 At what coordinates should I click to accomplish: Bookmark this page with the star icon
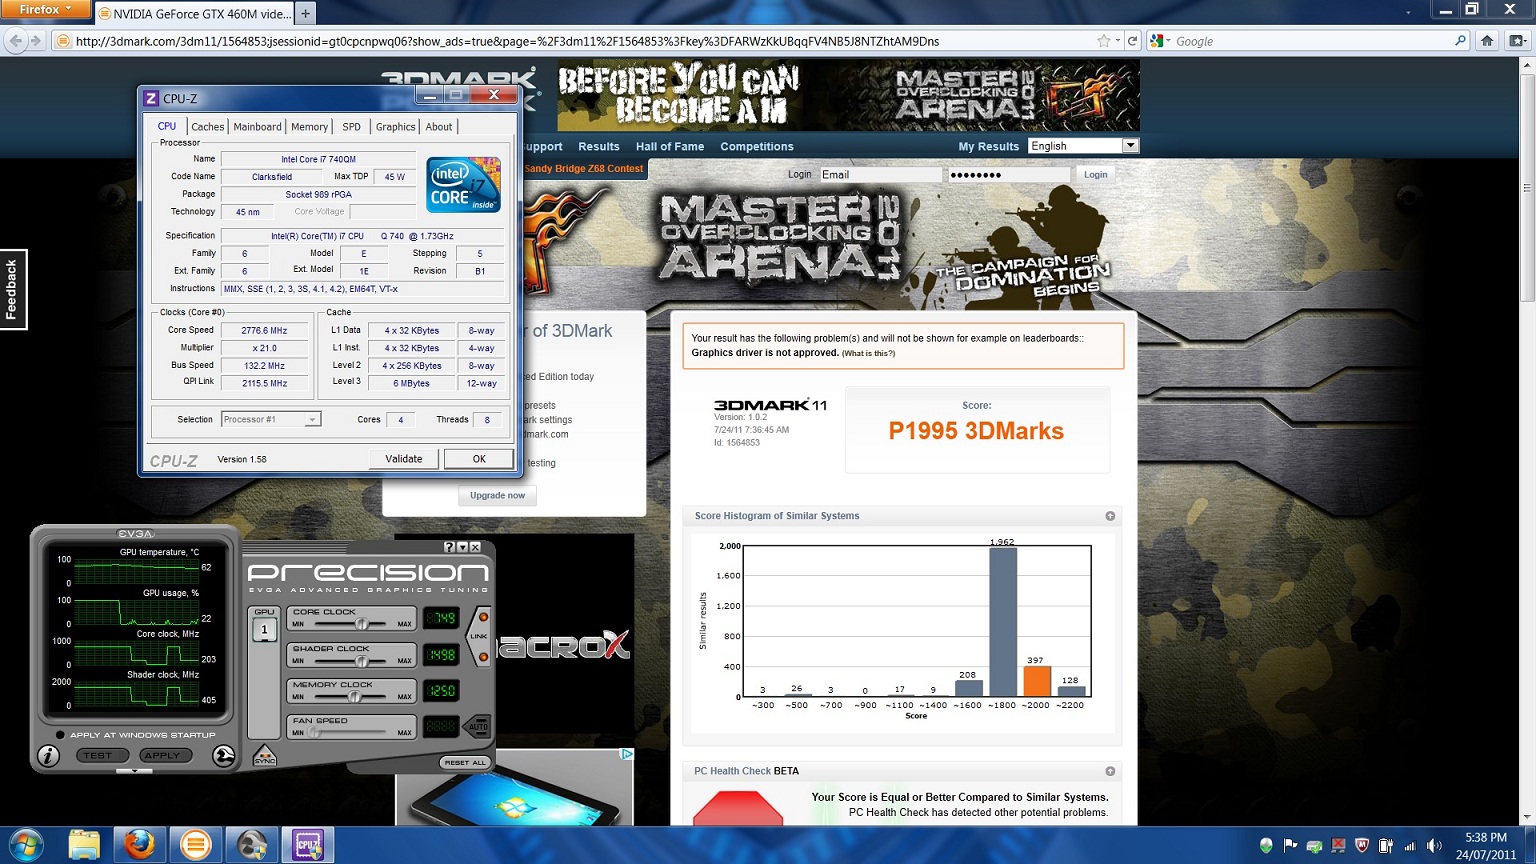[x=1104, y=41]
